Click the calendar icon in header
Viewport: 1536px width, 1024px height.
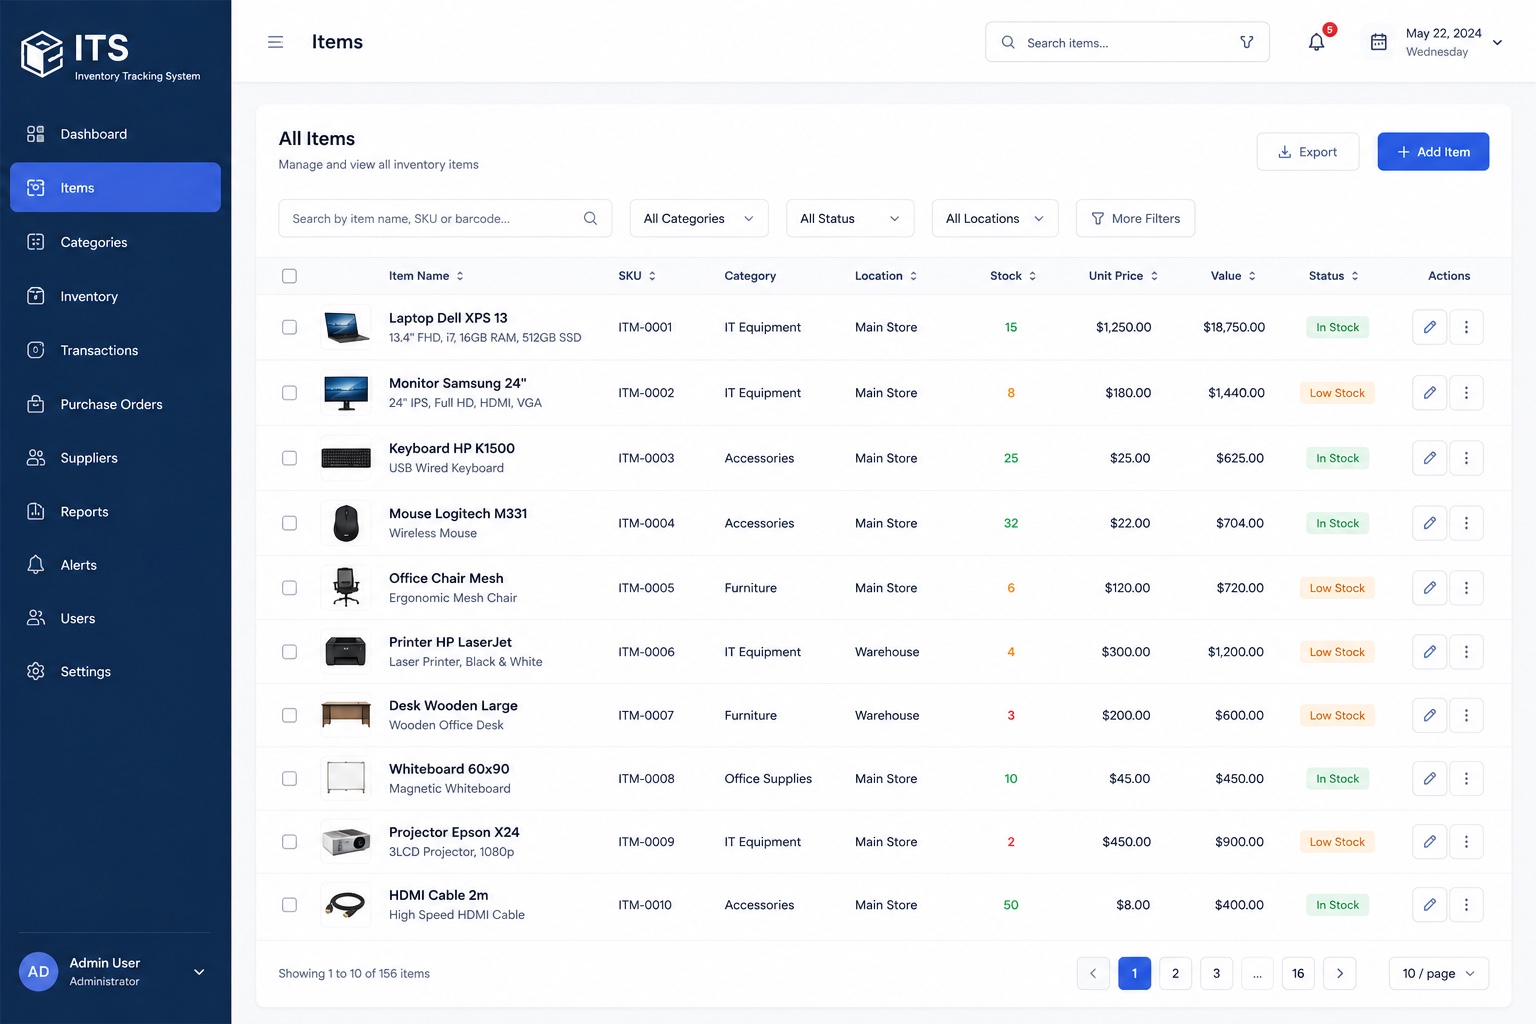(1378, 42)
